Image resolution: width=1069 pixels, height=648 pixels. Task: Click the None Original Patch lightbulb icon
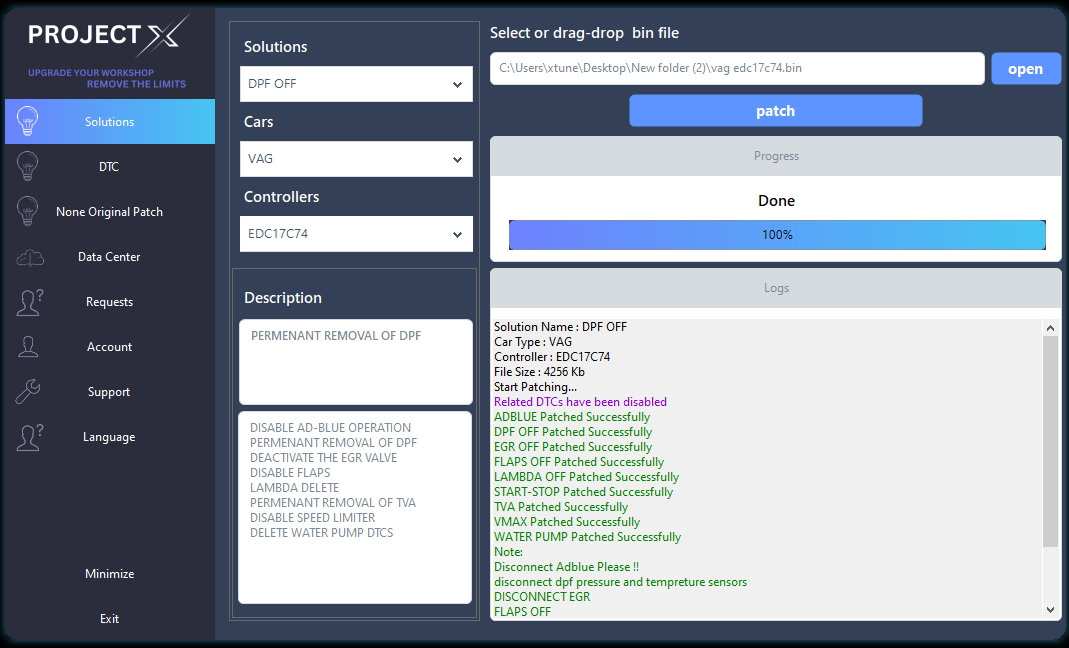27,211
